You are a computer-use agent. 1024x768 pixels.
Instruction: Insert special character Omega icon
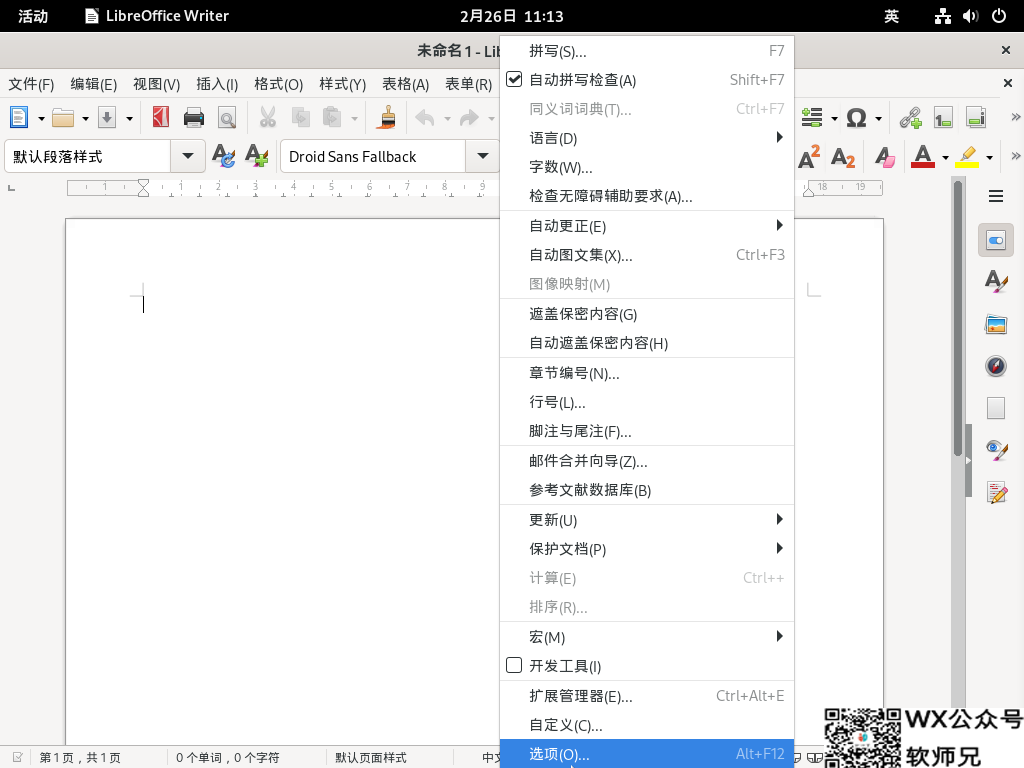tap(856, 118)
